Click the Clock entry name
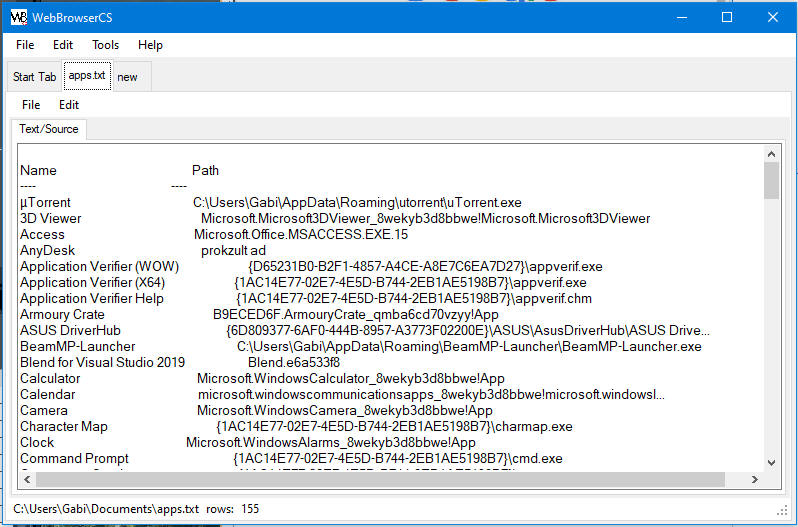 click(37, 443)
